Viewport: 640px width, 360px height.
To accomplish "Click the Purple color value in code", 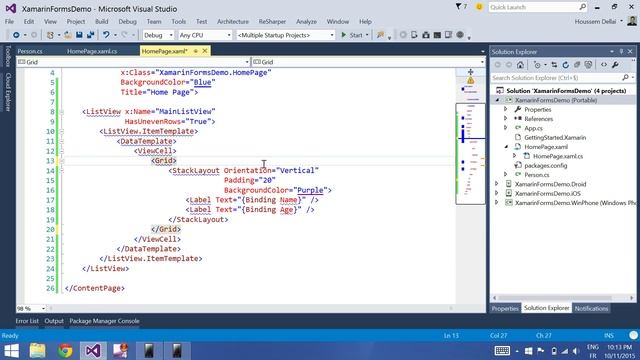I will click(x=310, y=190).
